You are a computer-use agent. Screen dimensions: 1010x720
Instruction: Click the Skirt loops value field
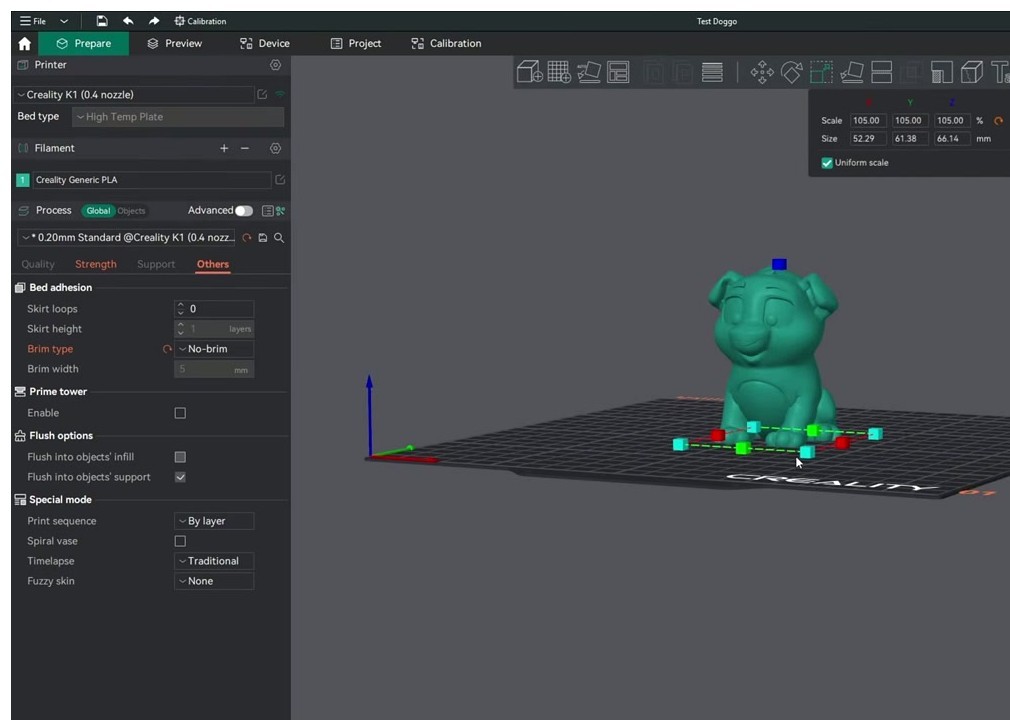[214, 309]
